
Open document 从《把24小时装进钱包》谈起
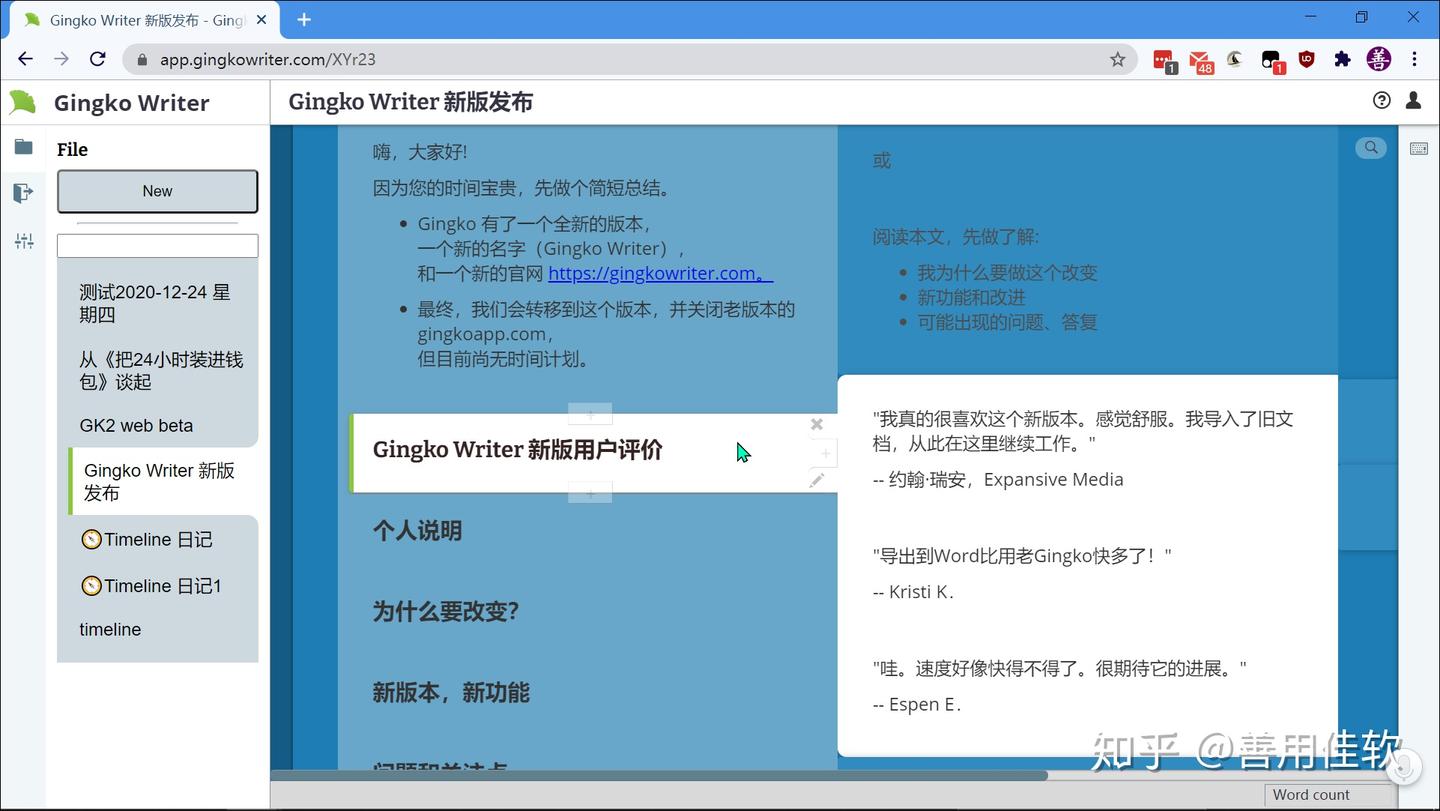coord(157,370)
